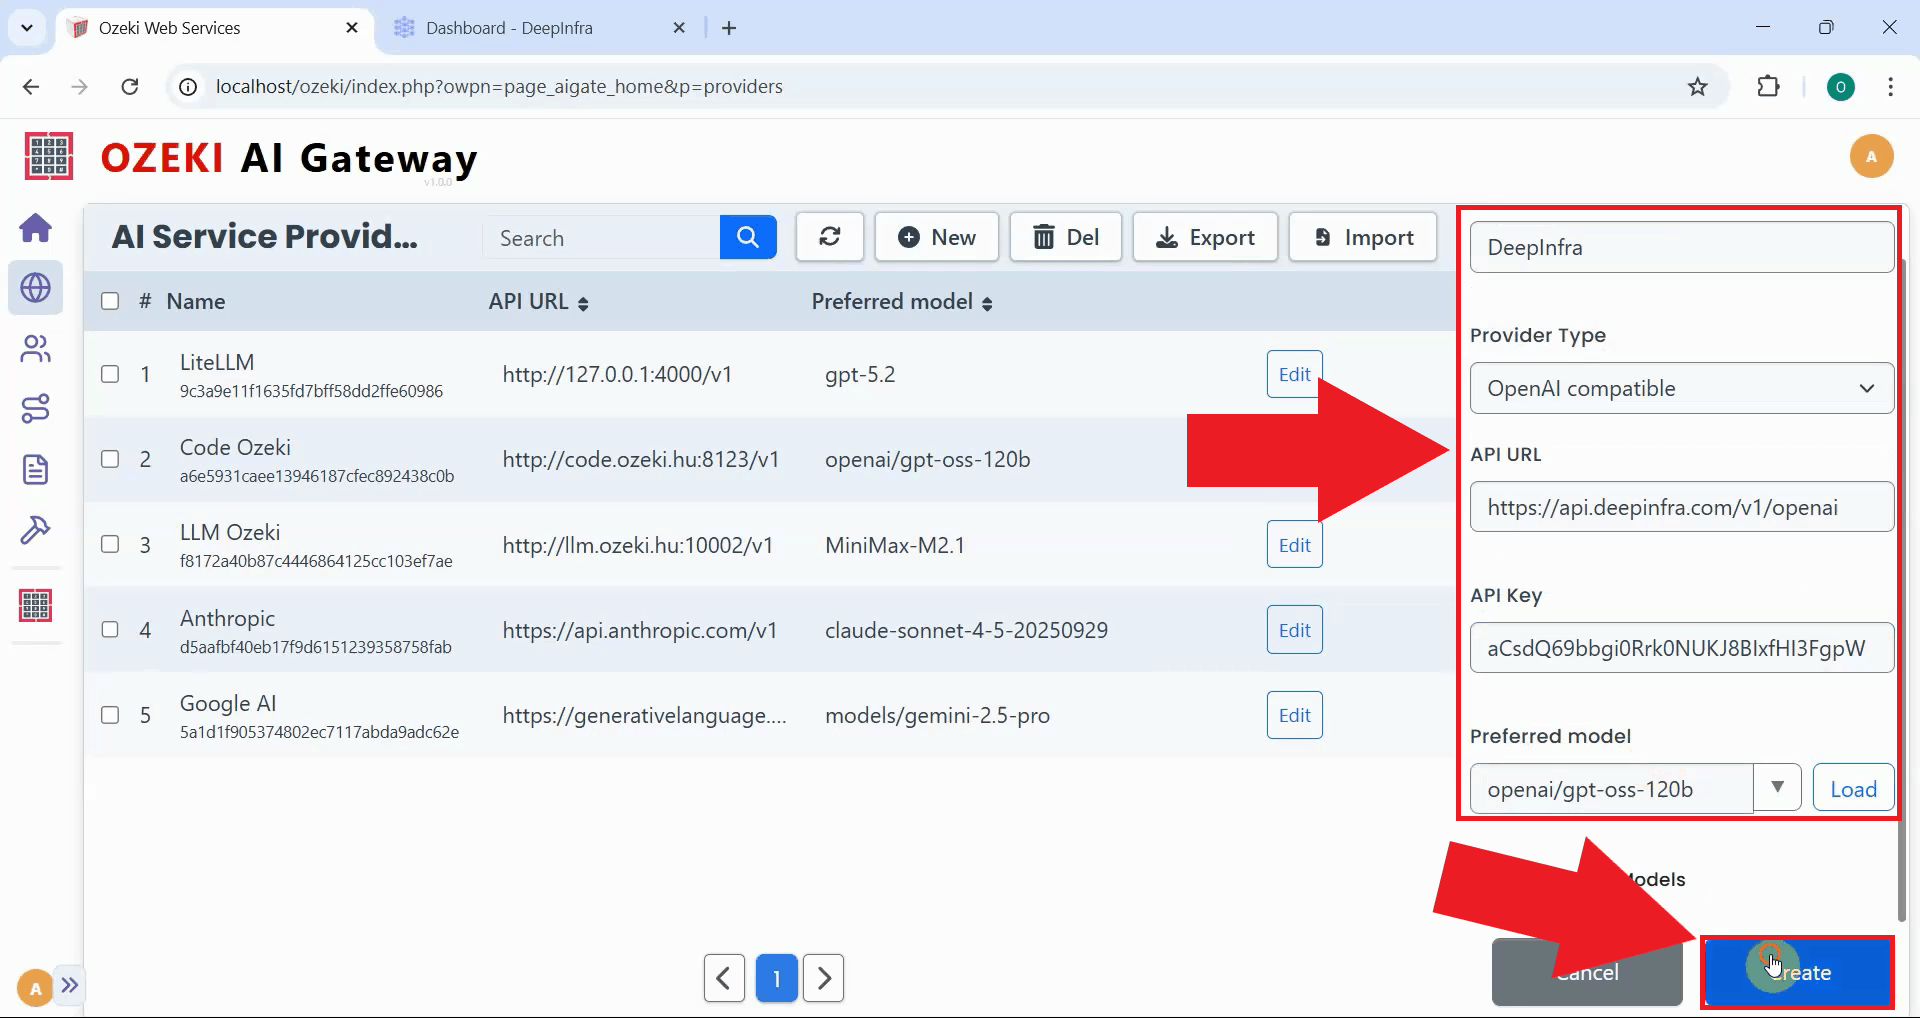Screen dimensions: 1920x1018
Task: Expand the user avatar menu at top right
Action: click(1872, 156)
